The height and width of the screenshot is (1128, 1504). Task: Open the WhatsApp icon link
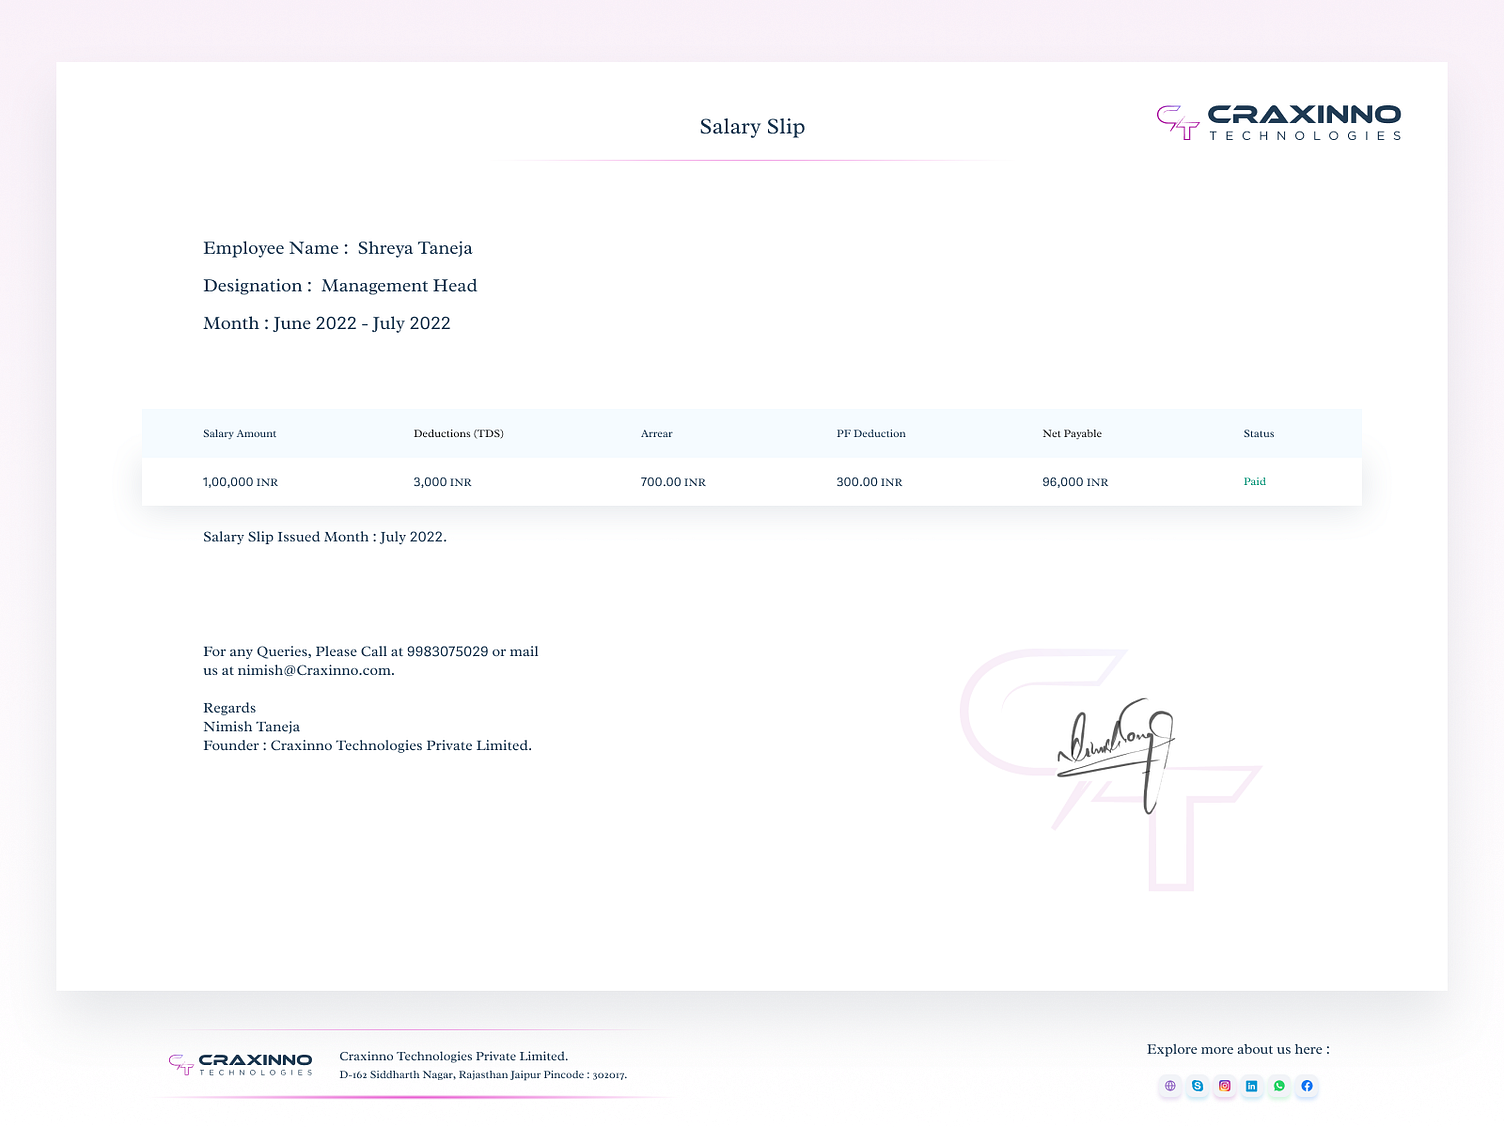point(1279,1086)
